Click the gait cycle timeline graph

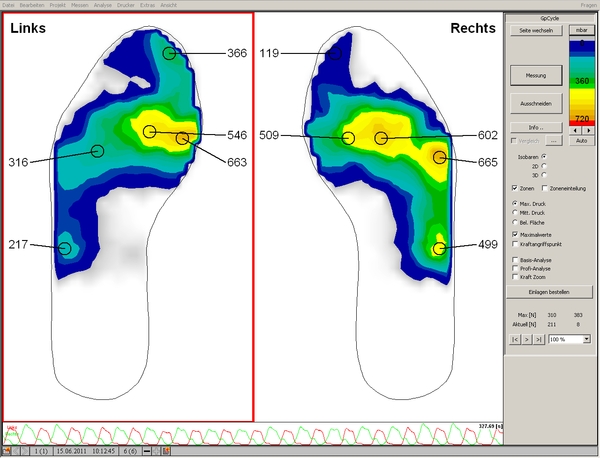coord(250,434)
